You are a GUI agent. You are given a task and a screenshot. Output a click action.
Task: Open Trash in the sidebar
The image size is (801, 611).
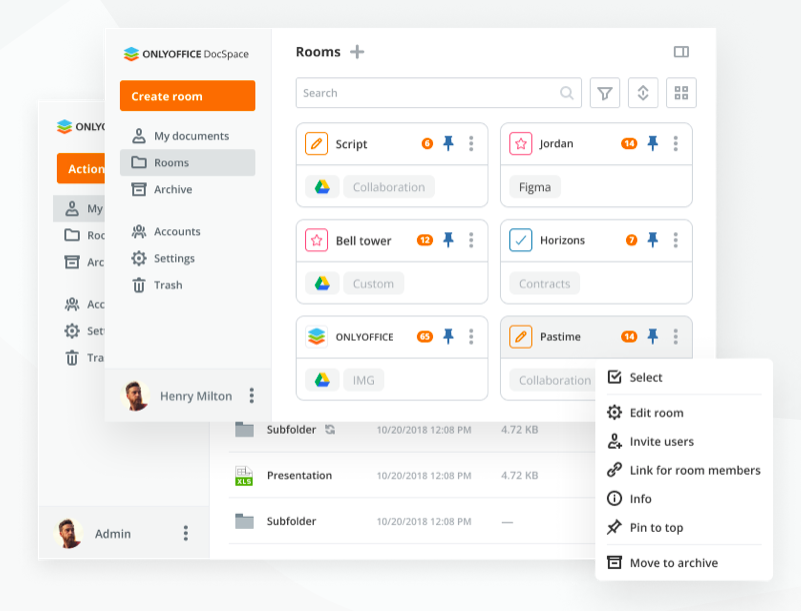[187, 285]
